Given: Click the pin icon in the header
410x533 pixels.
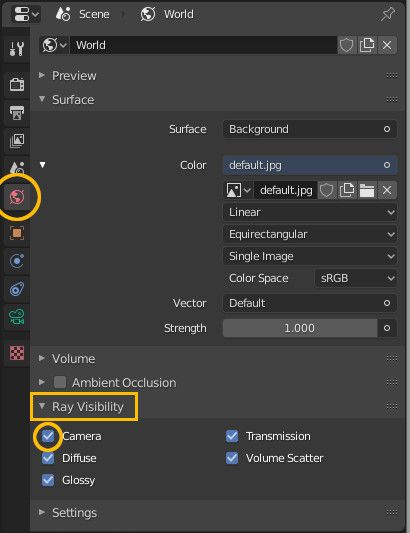Looking at the screenshot, I should pos(388,14).
